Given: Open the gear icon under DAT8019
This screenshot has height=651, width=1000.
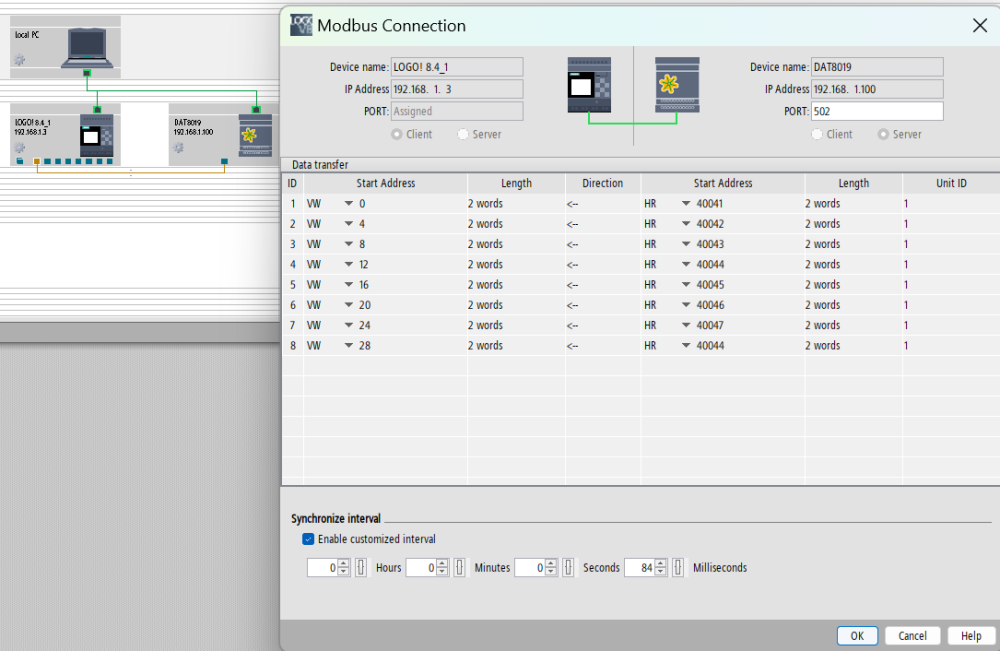Looking at the screenshot, I should click(178, 147).
